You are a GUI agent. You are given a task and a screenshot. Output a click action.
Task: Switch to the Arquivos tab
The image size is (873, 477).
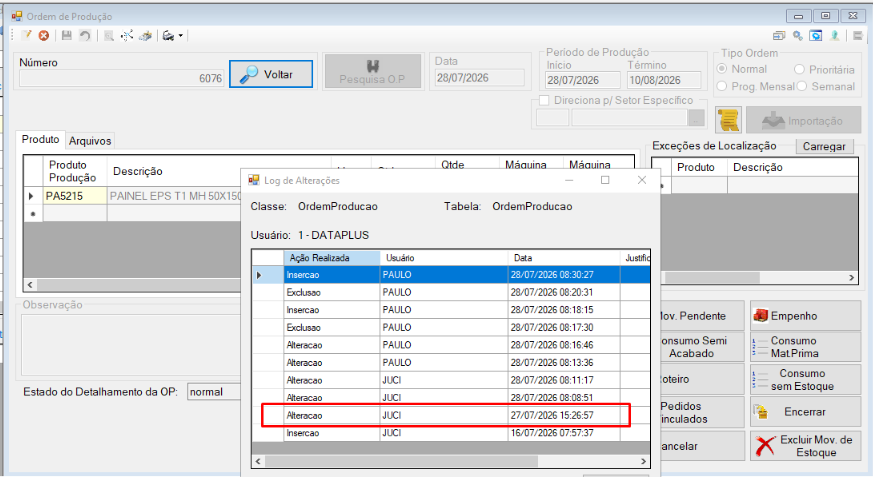pyautogui.click(x=90, y=141)
